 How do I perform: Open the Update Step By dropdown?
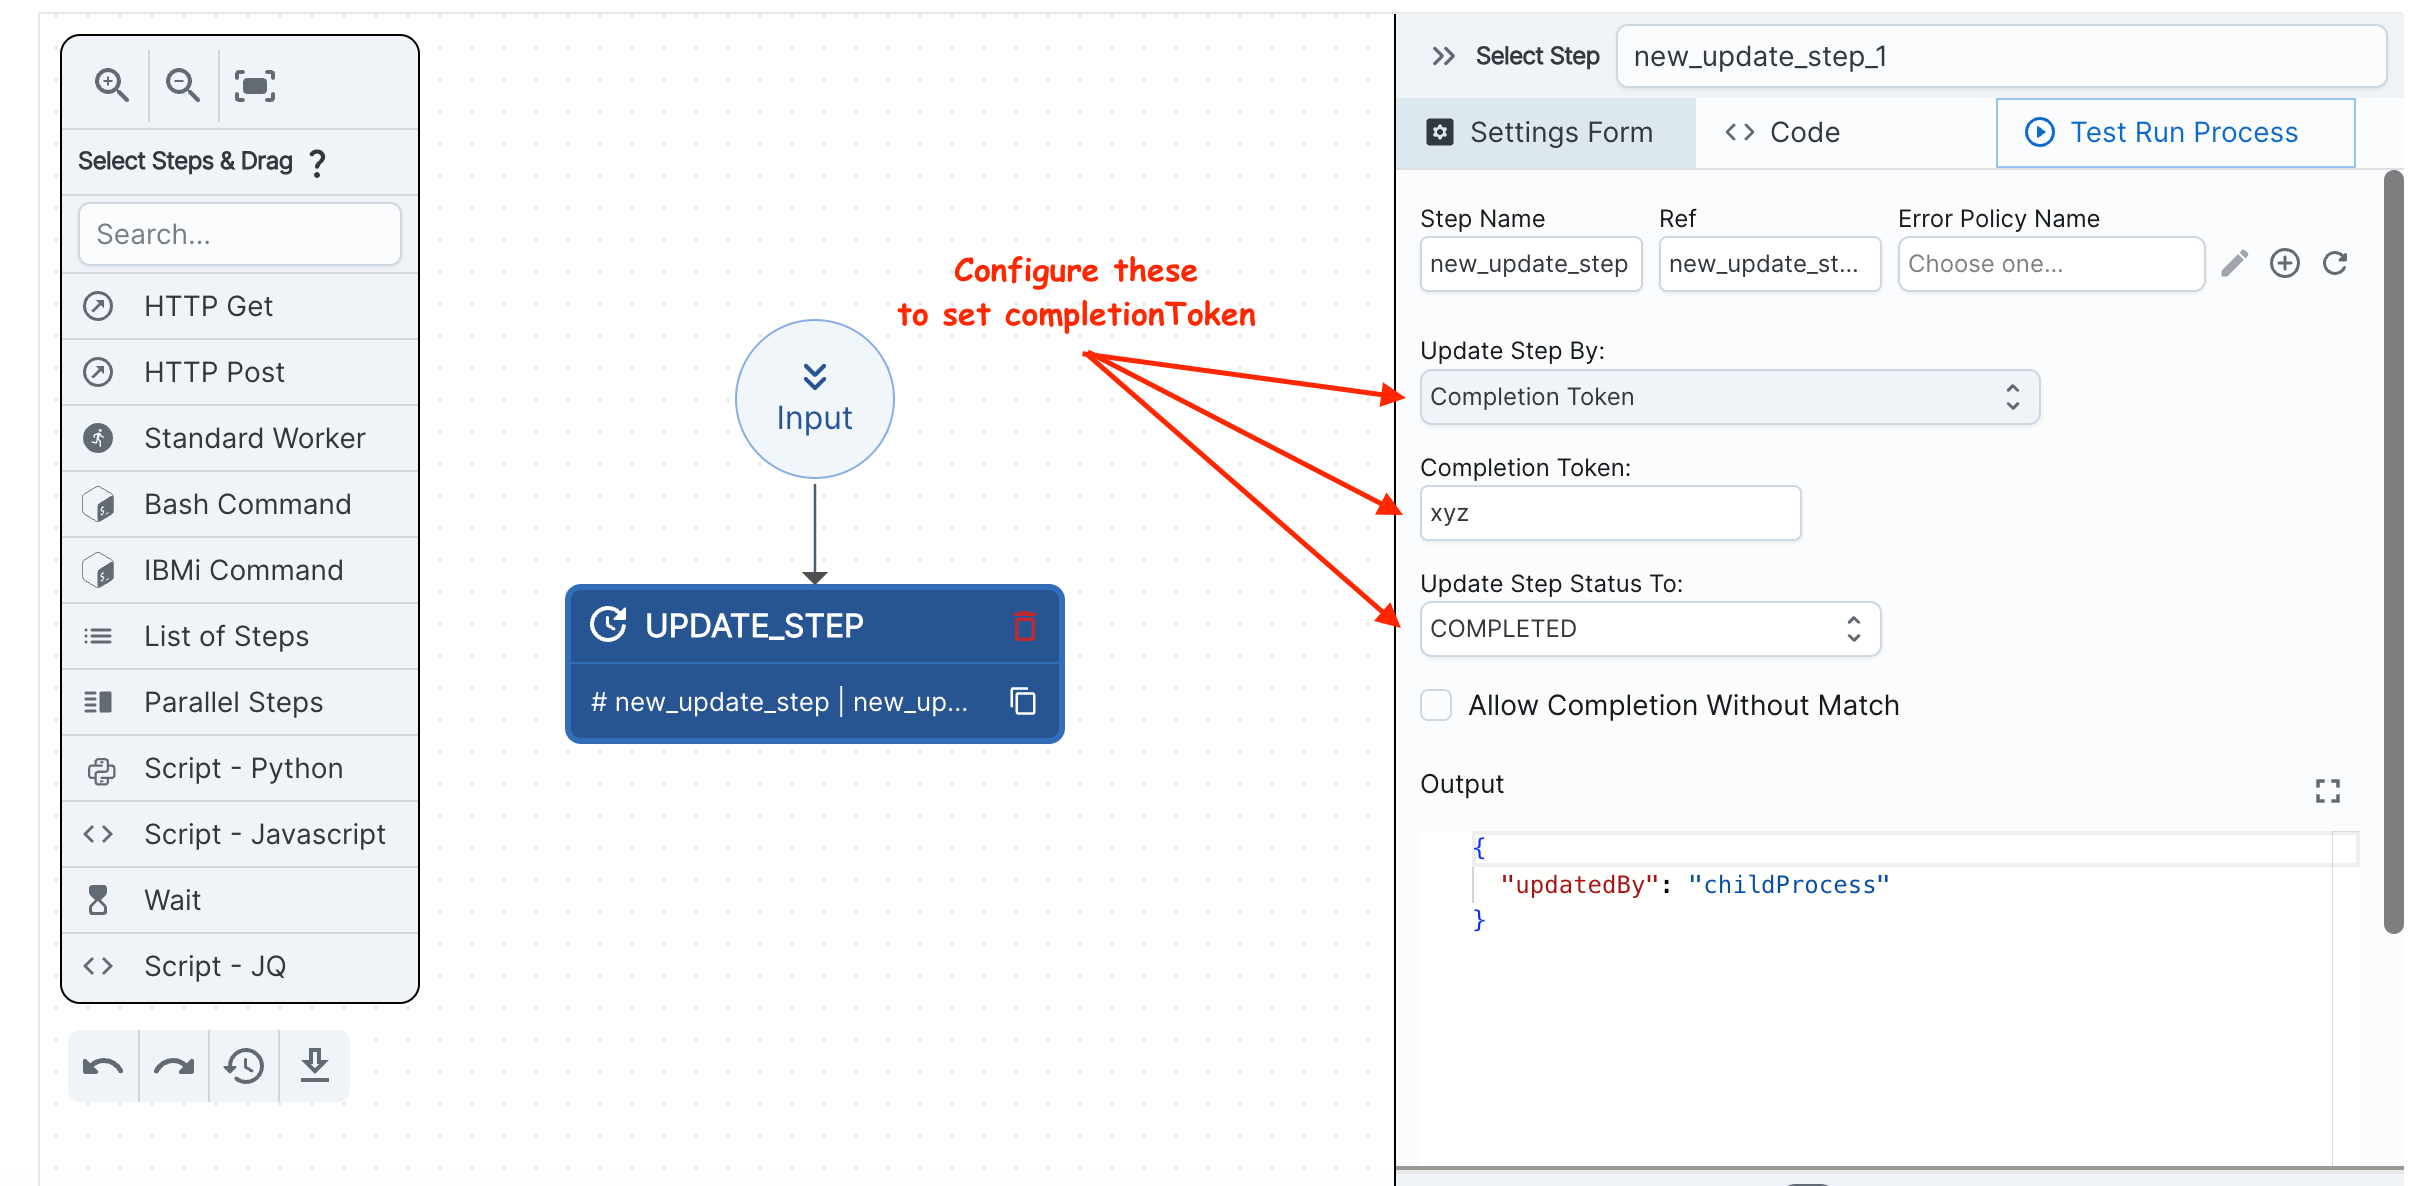click(1729, 396)
